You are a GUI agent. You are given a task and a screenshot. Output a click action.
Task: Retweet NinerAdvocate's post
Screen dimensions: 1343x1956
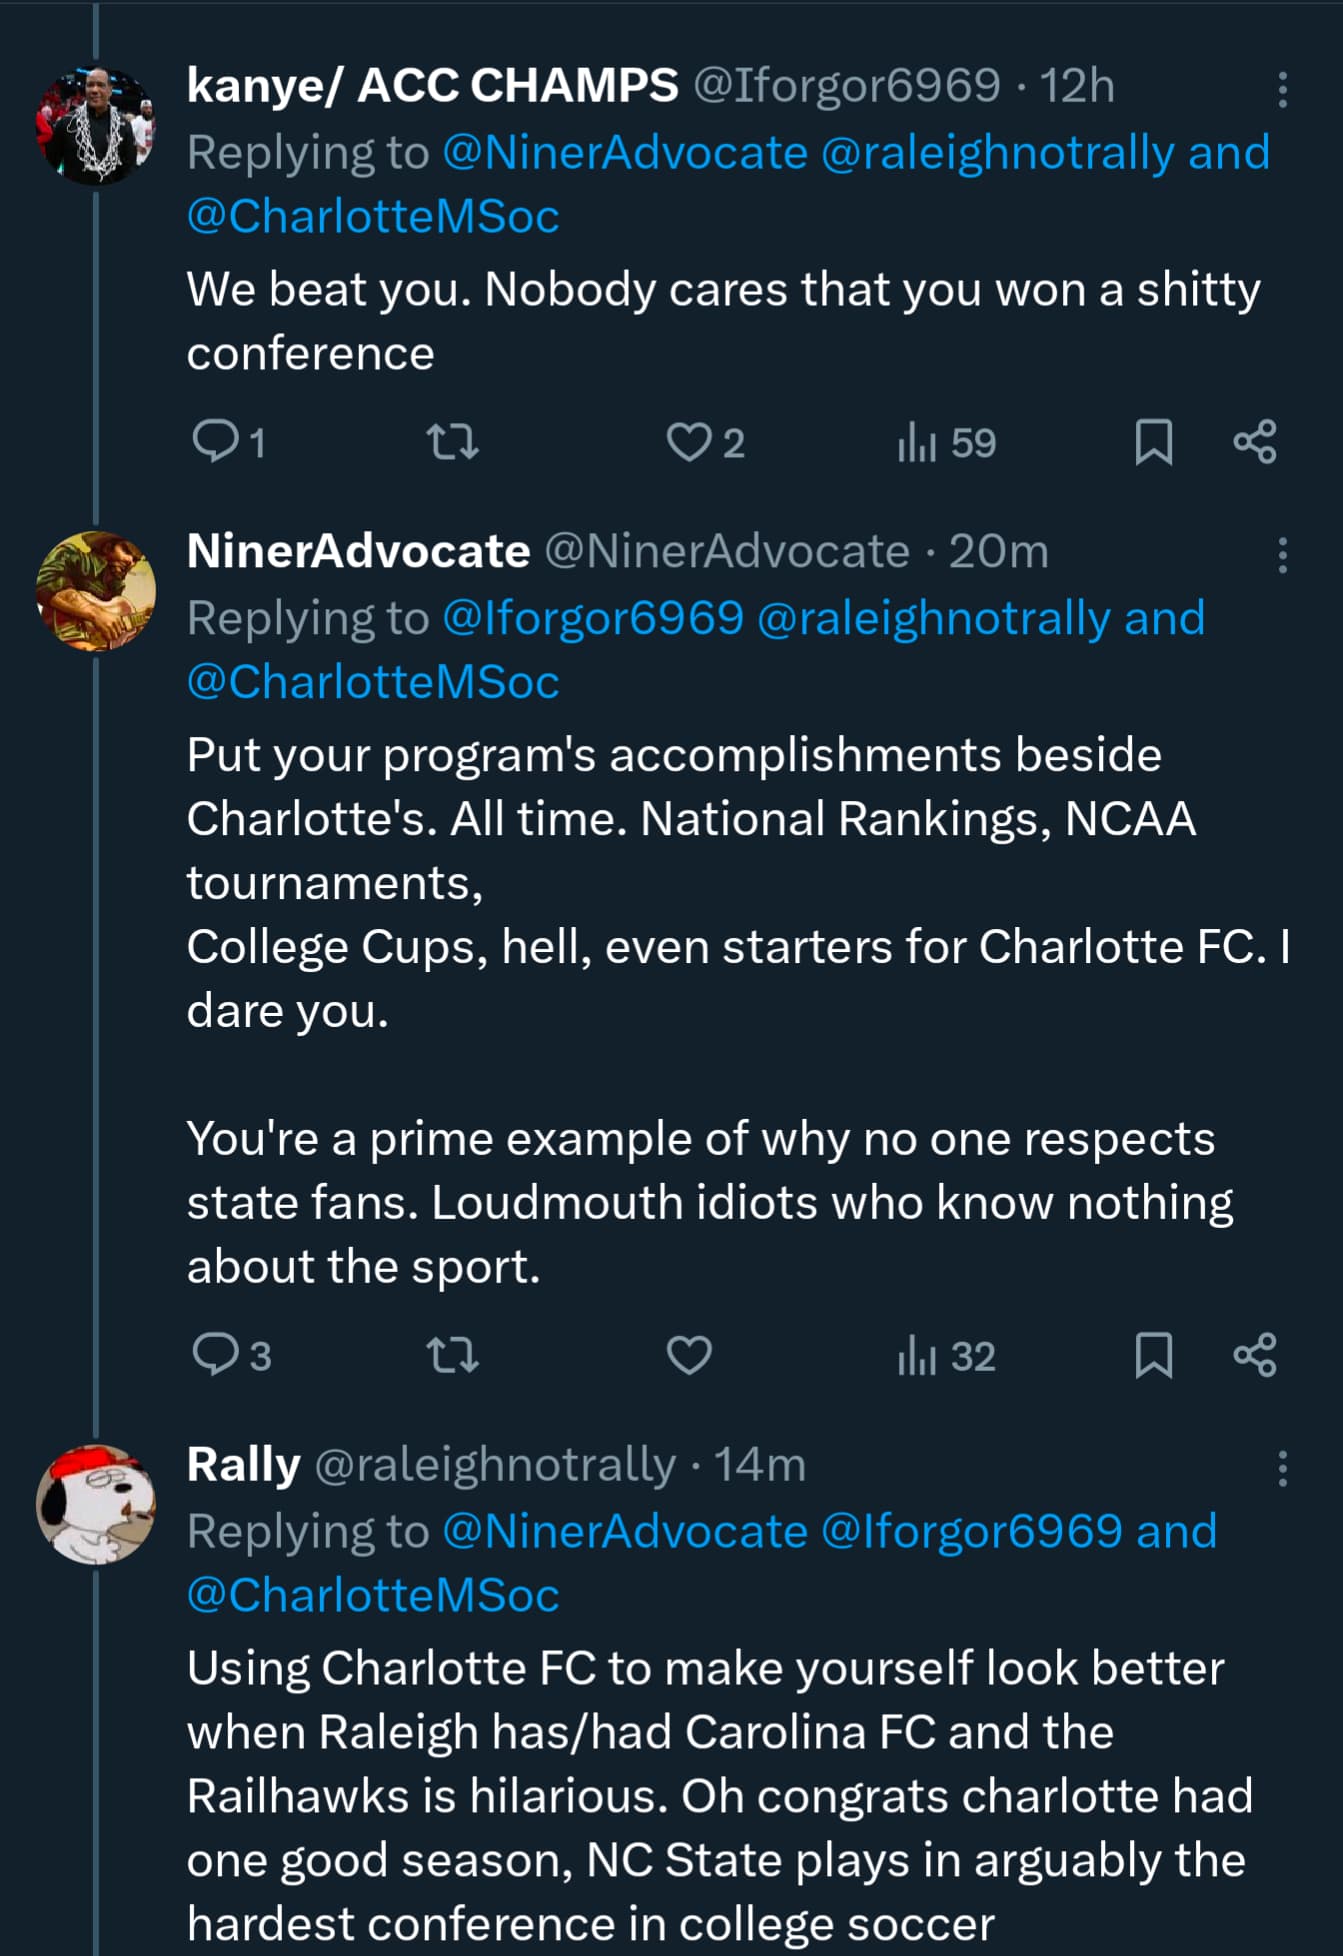coord(452,1355)
